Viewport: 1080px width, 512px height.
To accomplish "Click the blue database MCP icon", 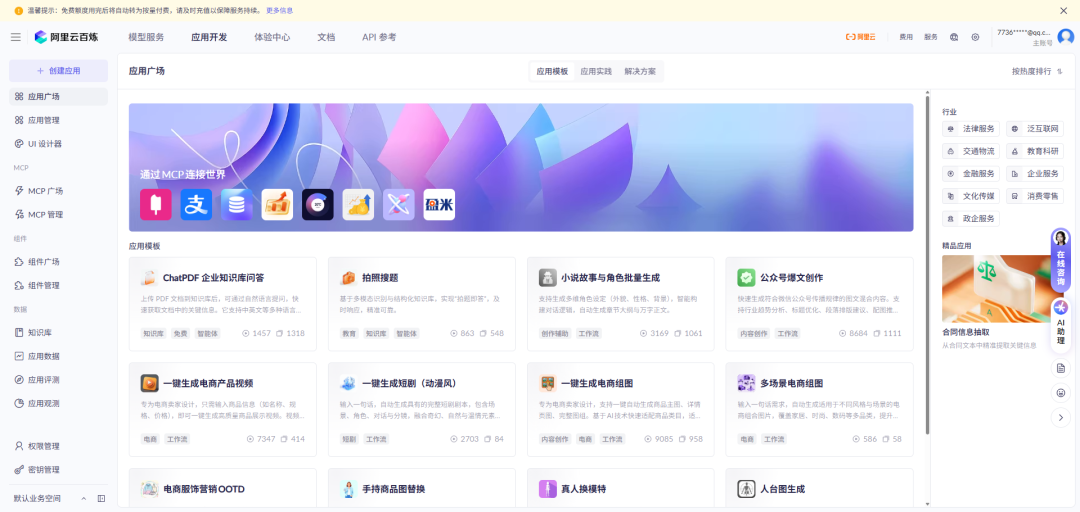I will (x=237, y=205).
